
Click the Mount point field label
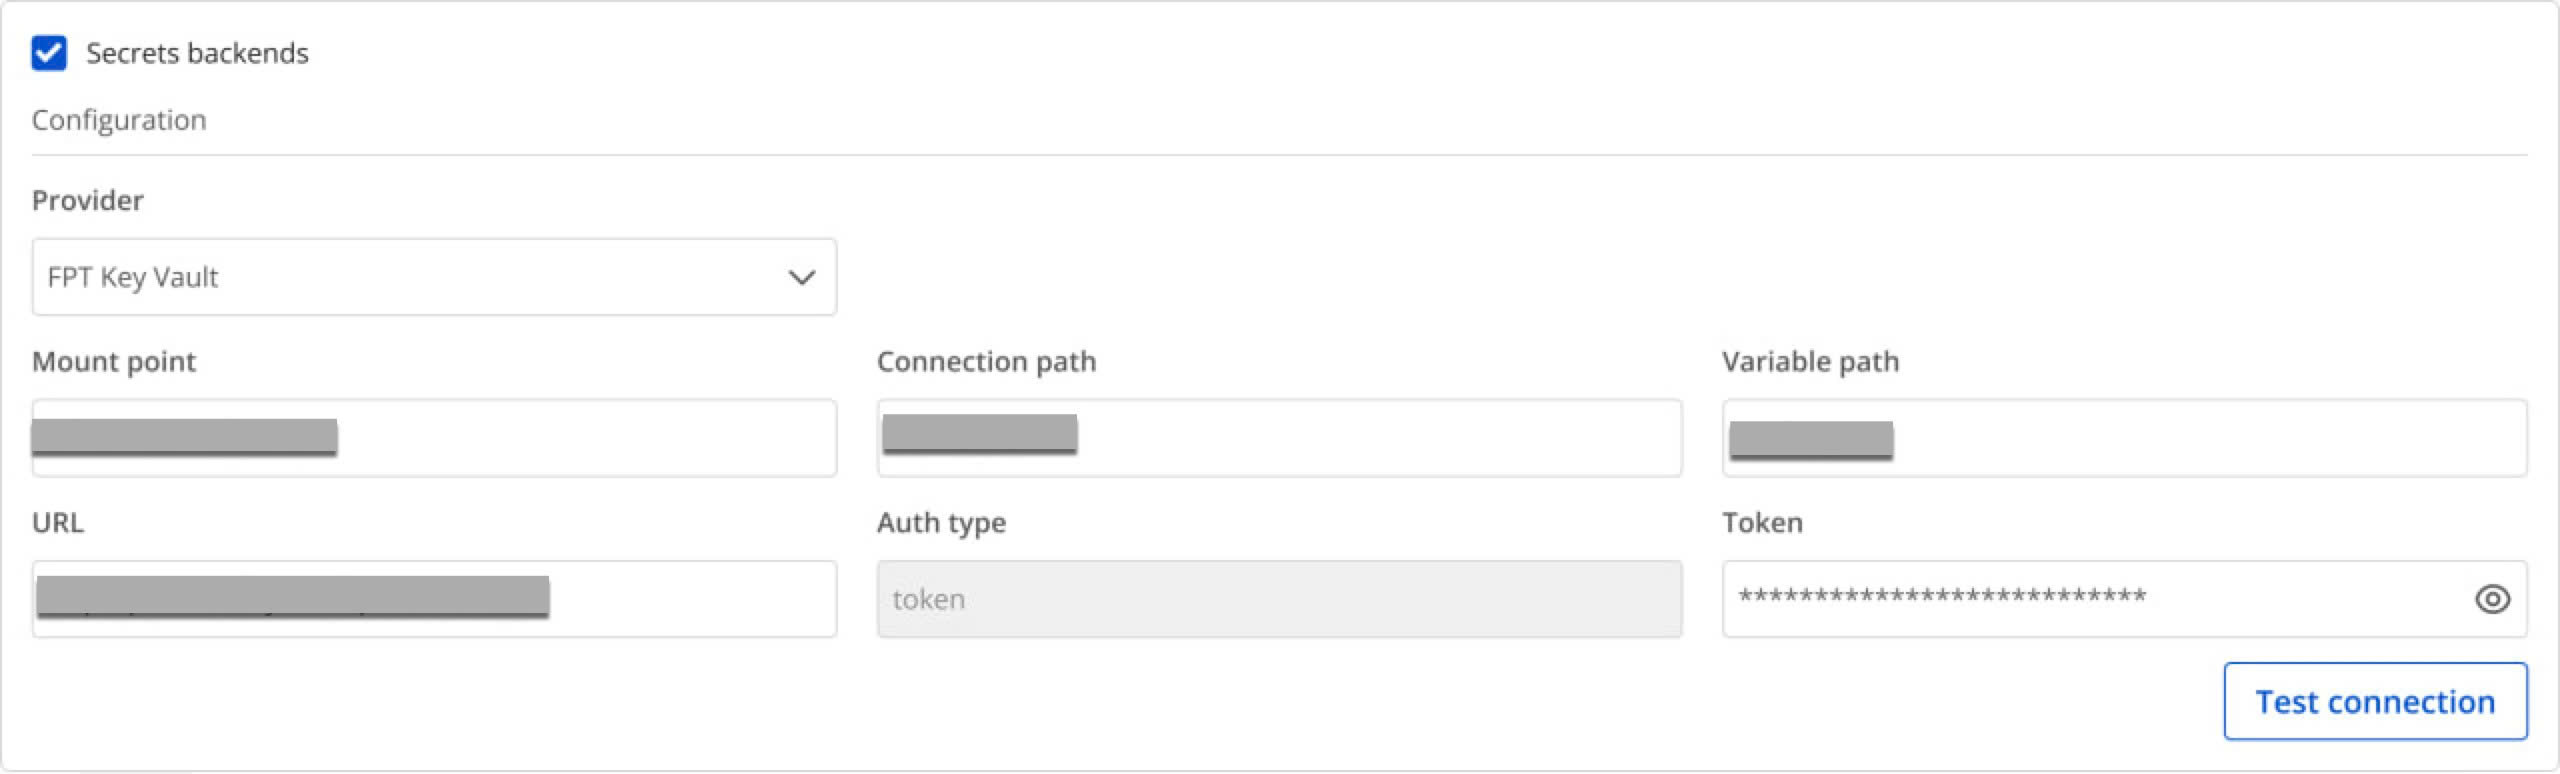114,361
